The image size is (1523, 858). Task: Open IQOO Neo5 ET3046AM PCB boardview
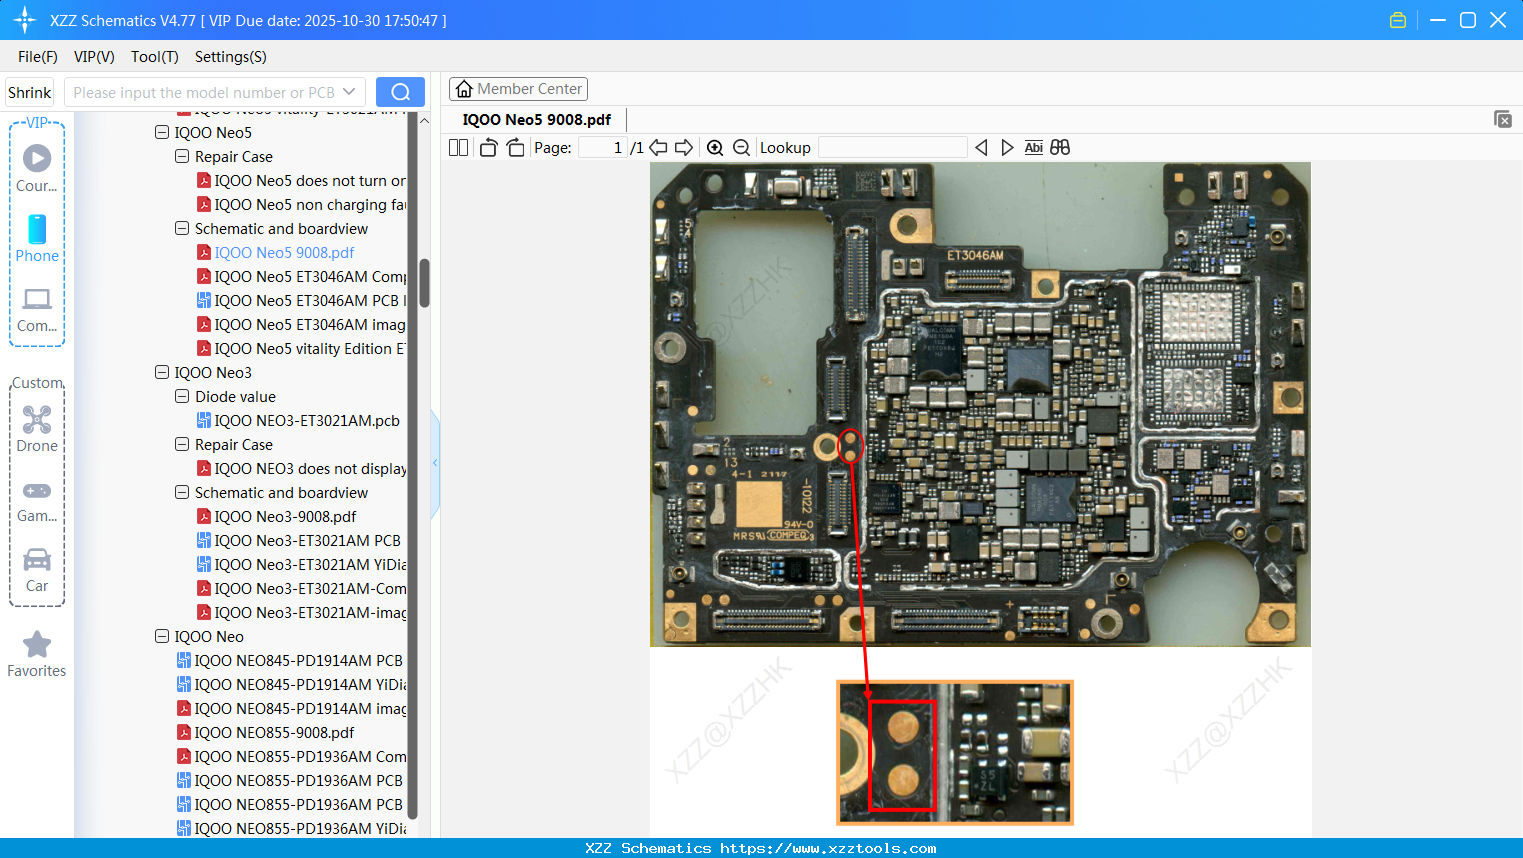coord(301,301)
